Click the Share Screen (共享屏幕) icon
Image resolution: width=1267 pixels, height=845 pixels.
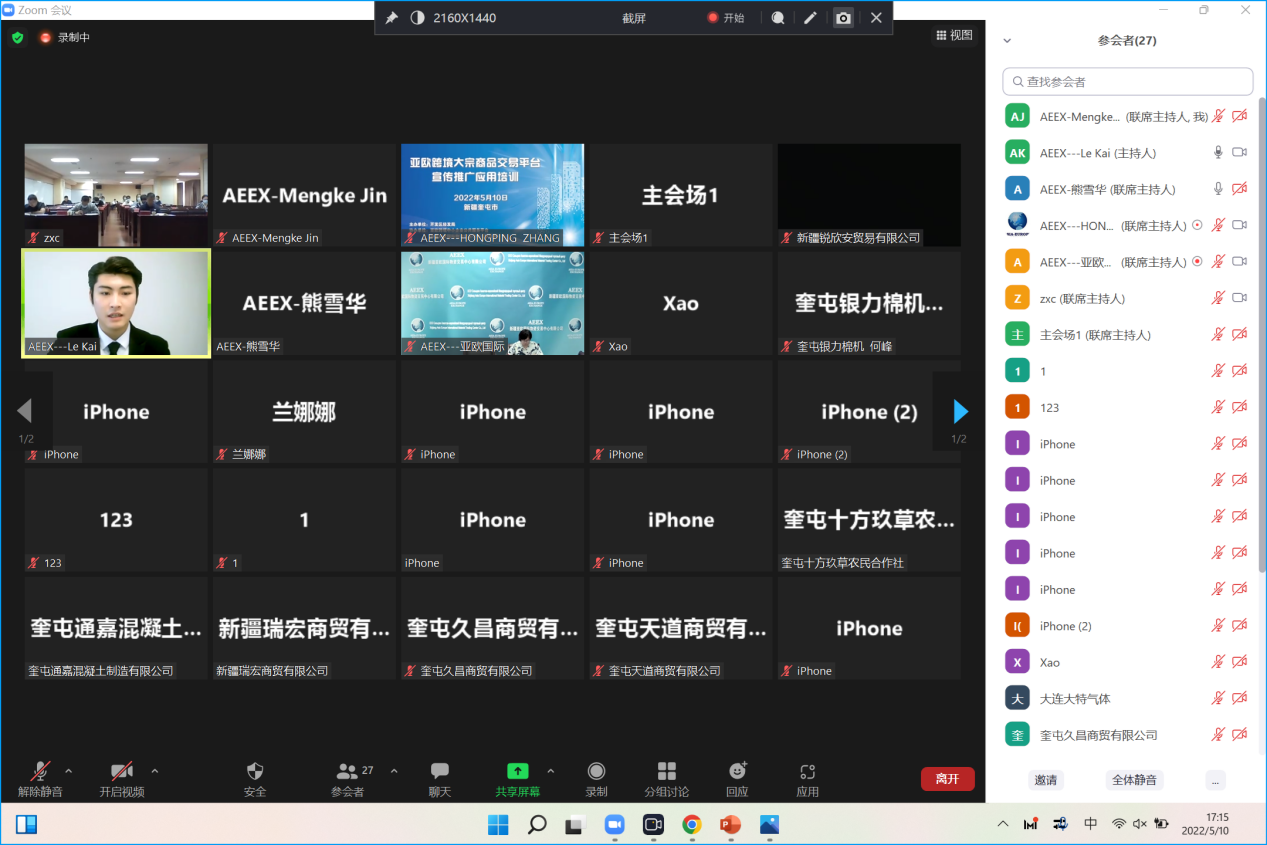517,771
